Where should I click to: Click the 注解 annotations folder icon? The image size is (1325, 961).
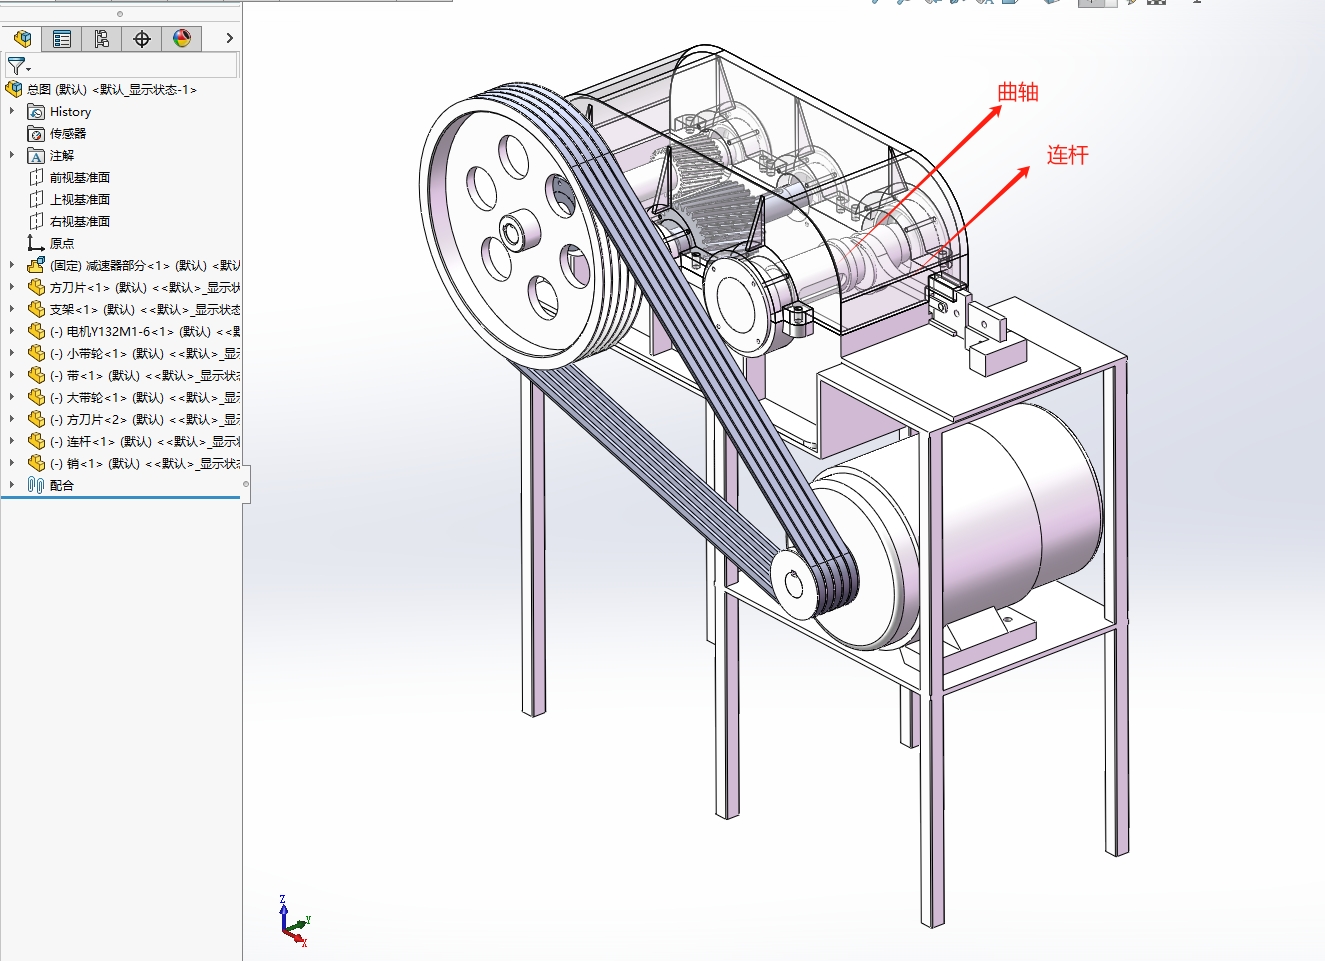[36, 156]
